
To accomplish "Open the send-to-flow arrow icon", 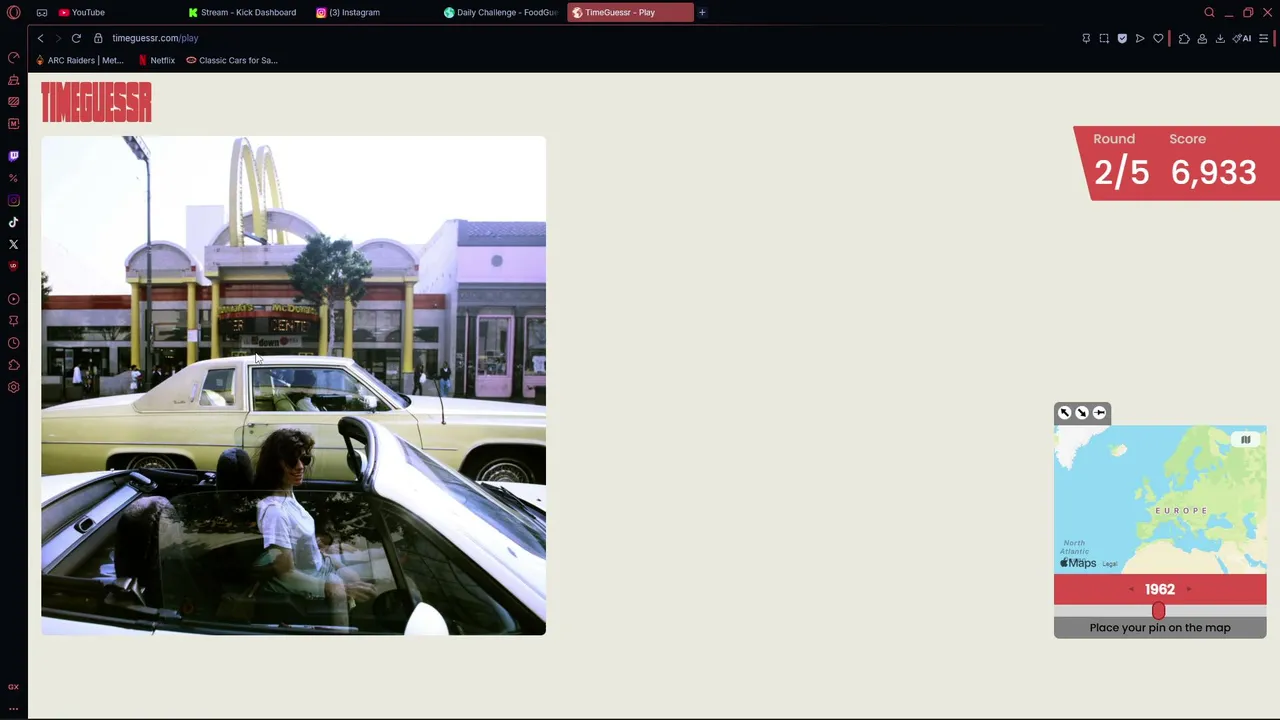I will [1140, 38].
